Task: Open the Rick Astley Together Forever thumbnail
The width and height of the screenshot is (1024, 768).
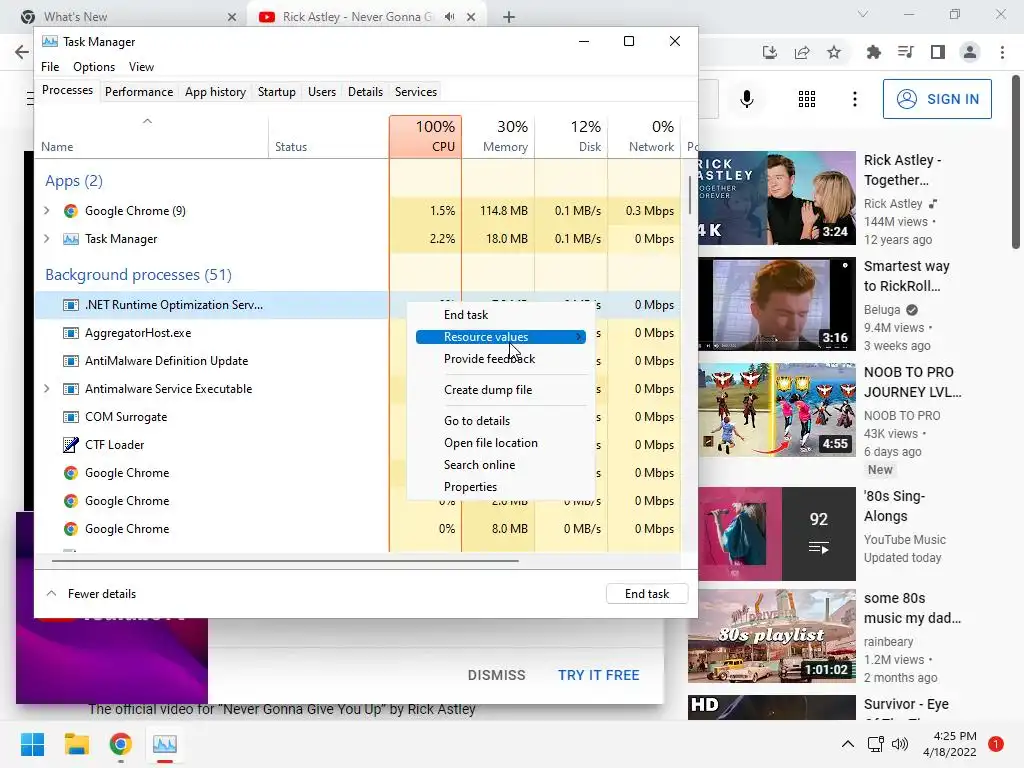Action: coord(776,198)
